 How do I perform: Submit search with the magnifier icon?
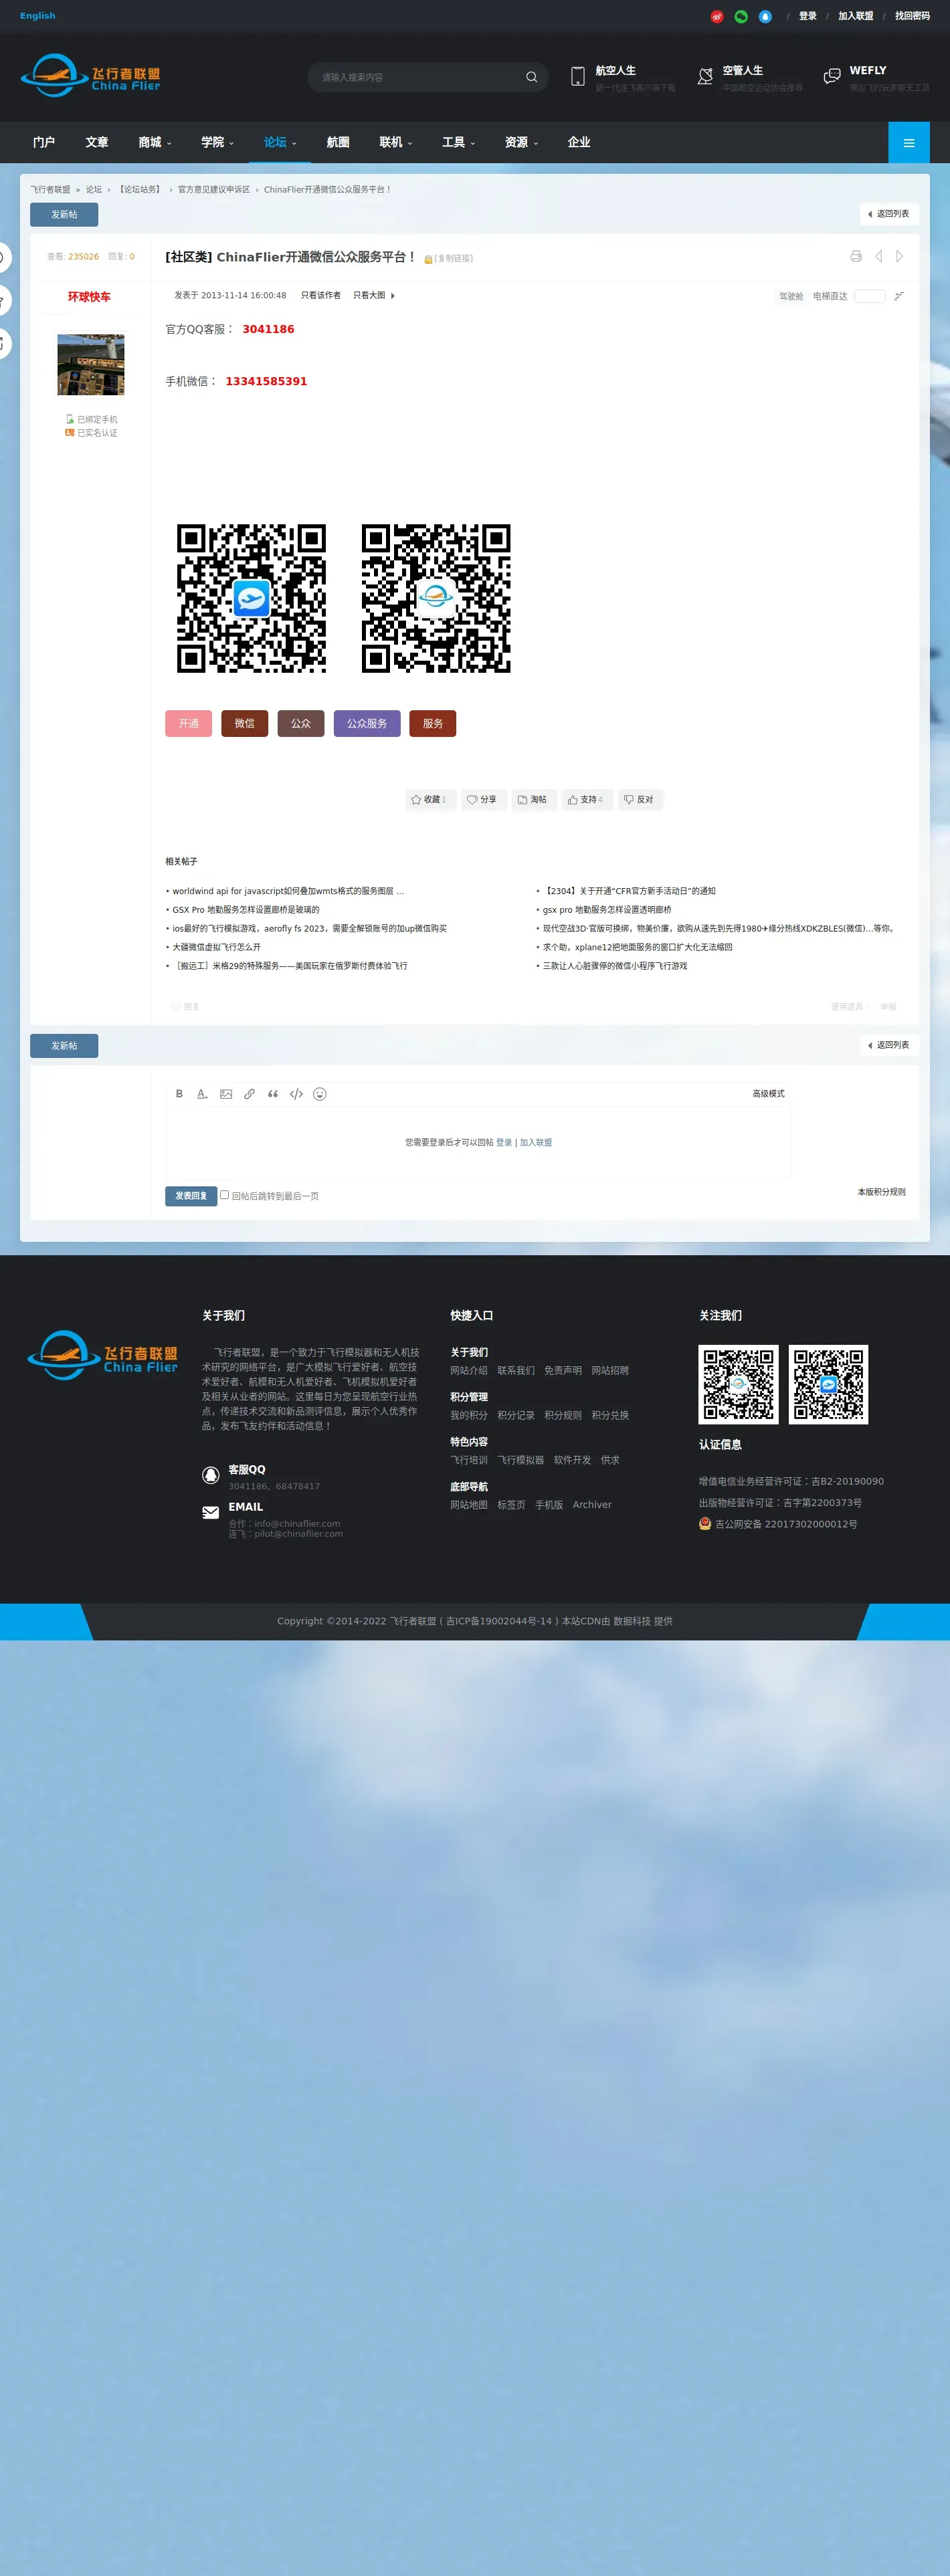(531, 77)
